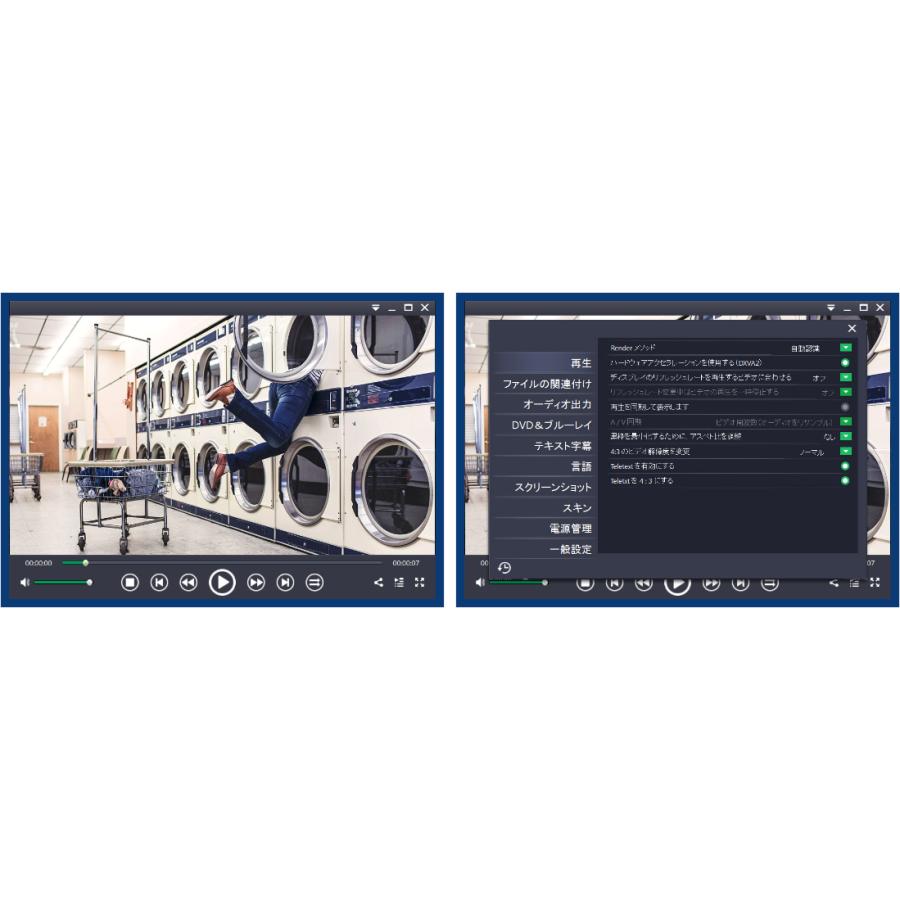Click the share icon in the left player
Screen dimensions: 900x900
click(378, 582)
